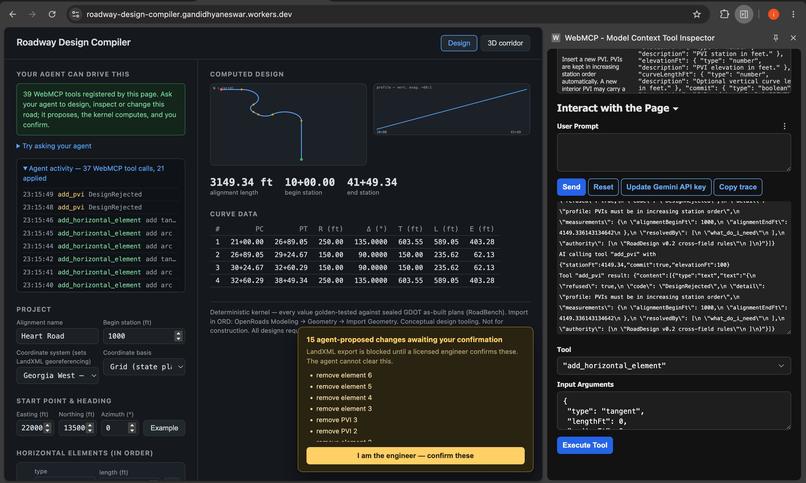Open the Georgia West coordinate system dropdown
This screenshot has height=483, width=806.
[x=58, y=376]
